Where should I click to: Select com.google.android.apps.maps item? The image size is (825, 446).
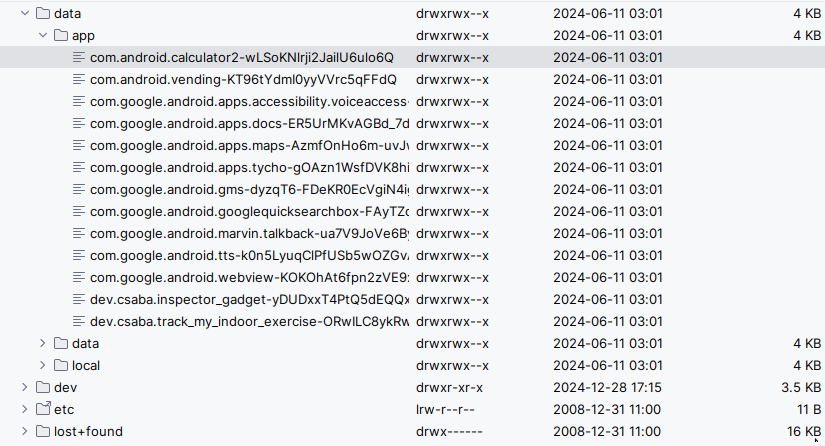[249, 145]
